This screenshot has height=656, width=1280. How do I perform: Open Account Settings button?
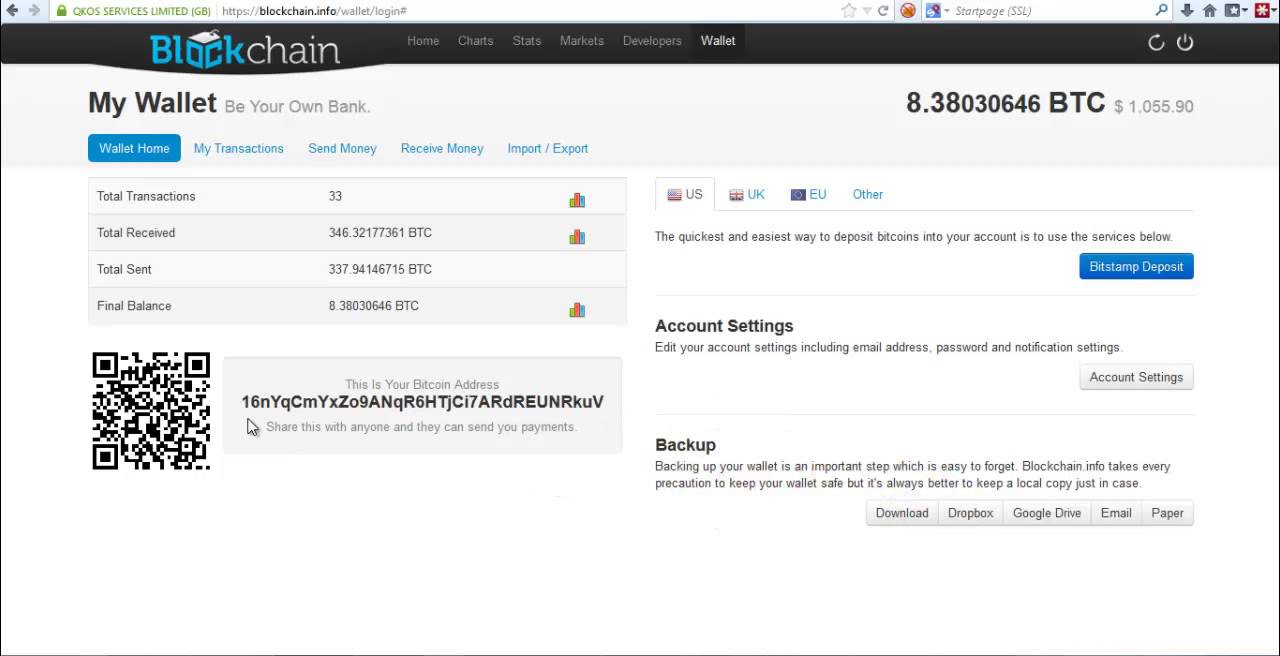point(1136,377)
